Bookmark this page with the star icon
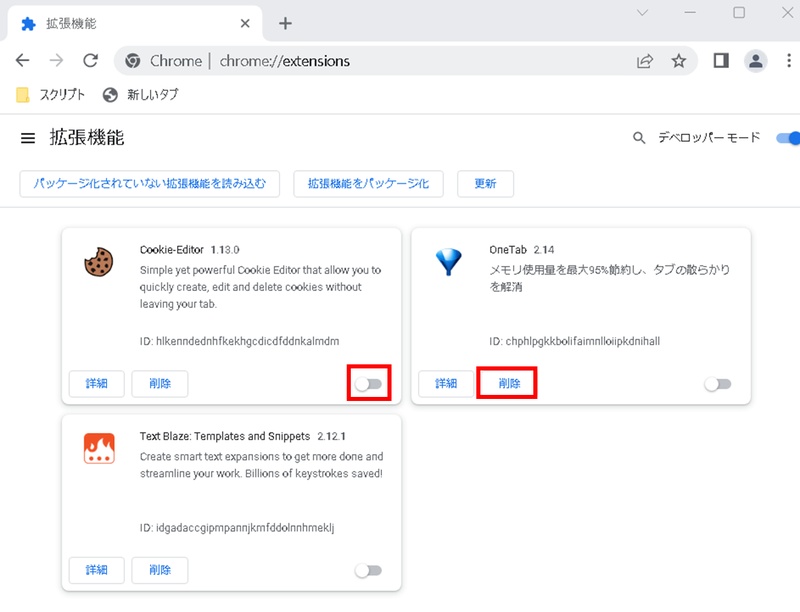The height and width of the screenshot is (612, 800). 679,60
